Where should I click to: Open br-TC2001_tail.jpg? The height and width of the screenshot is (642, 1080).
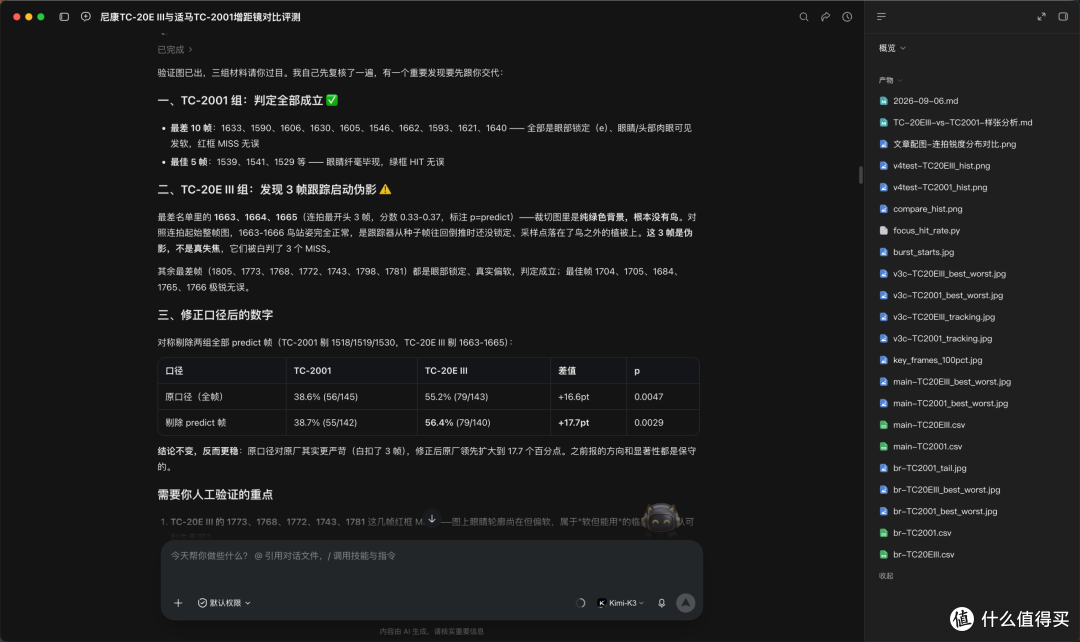929,468
